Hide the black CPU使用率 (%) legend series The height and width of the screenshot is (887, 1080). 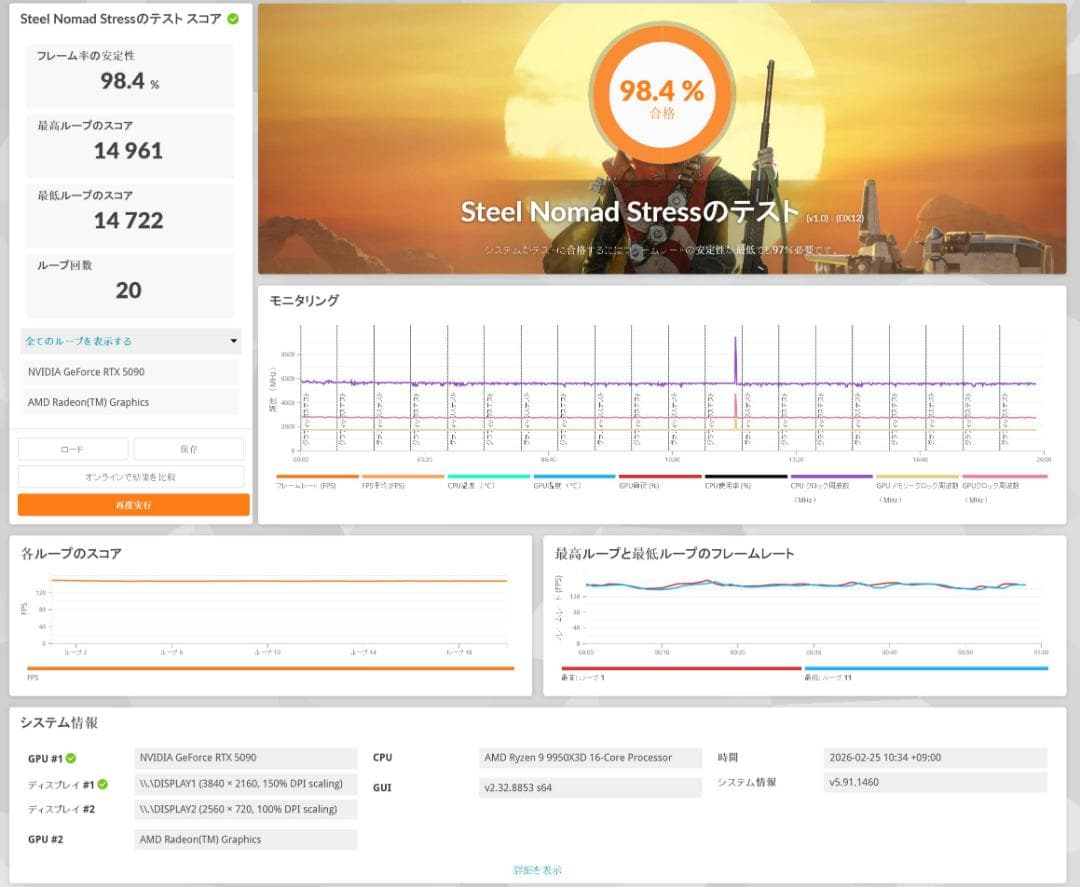[x=746, y=477]
